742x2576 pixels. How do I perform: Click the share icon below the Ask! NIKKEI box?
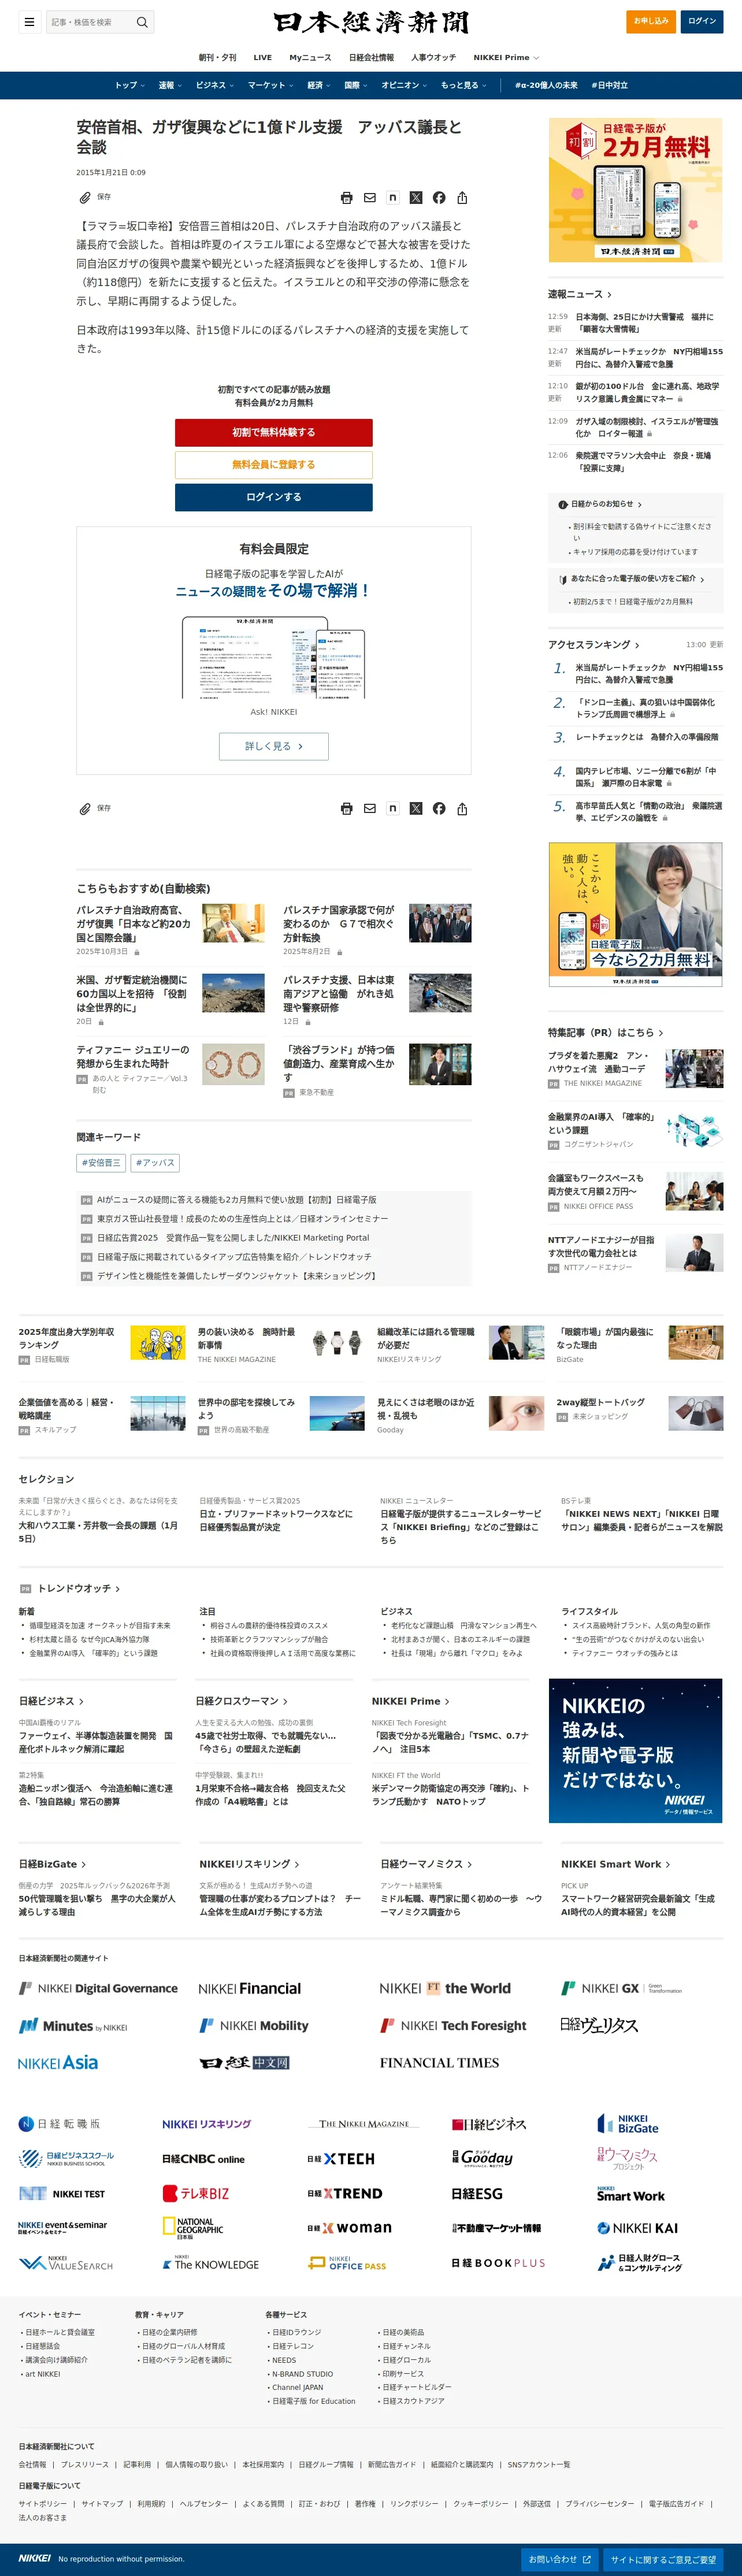click(462, 808)
